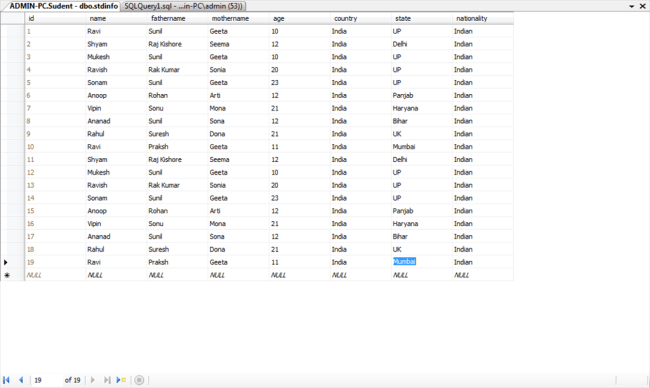Image resolution: width=650 pixels, height=388 pixels.
Task: Click the mothername column header
Action: (238, 18)
